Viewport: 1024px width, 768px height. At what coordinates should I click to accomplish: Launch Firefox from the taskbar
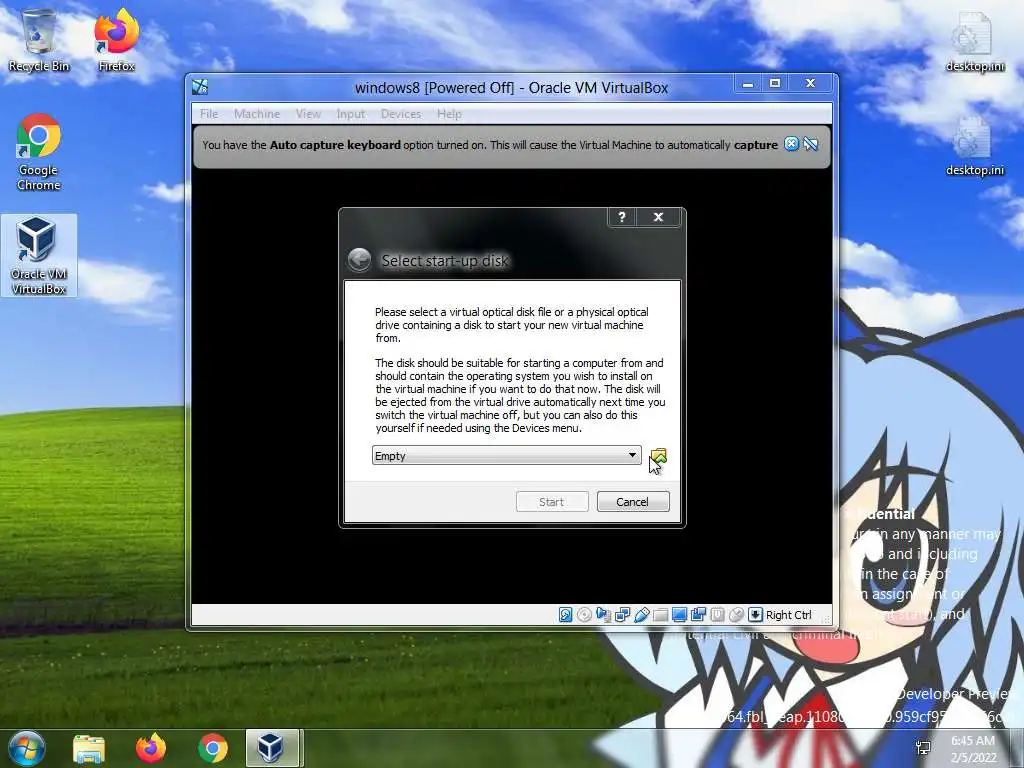pyautogui.click(x=151, y=748)
